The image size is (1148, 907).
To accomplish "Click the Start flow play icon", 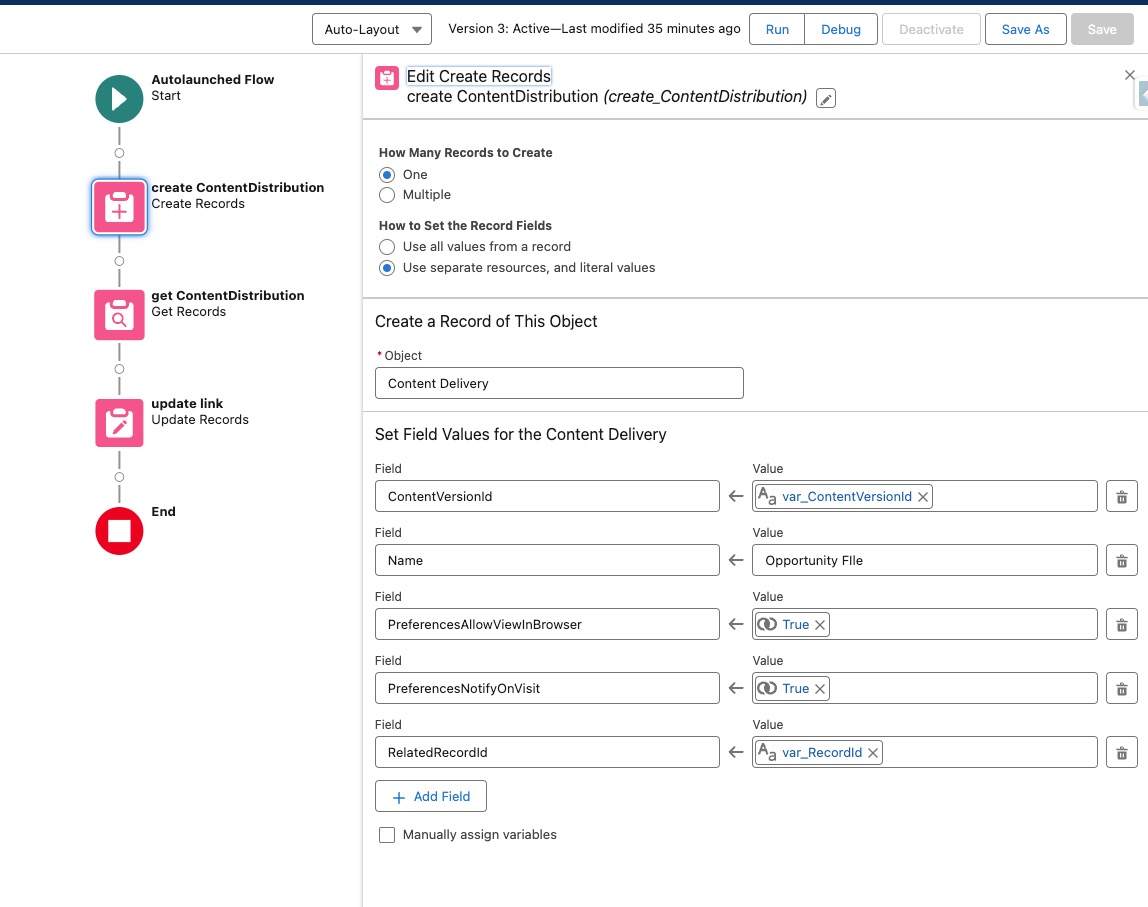I will click(x=119, y=99).
